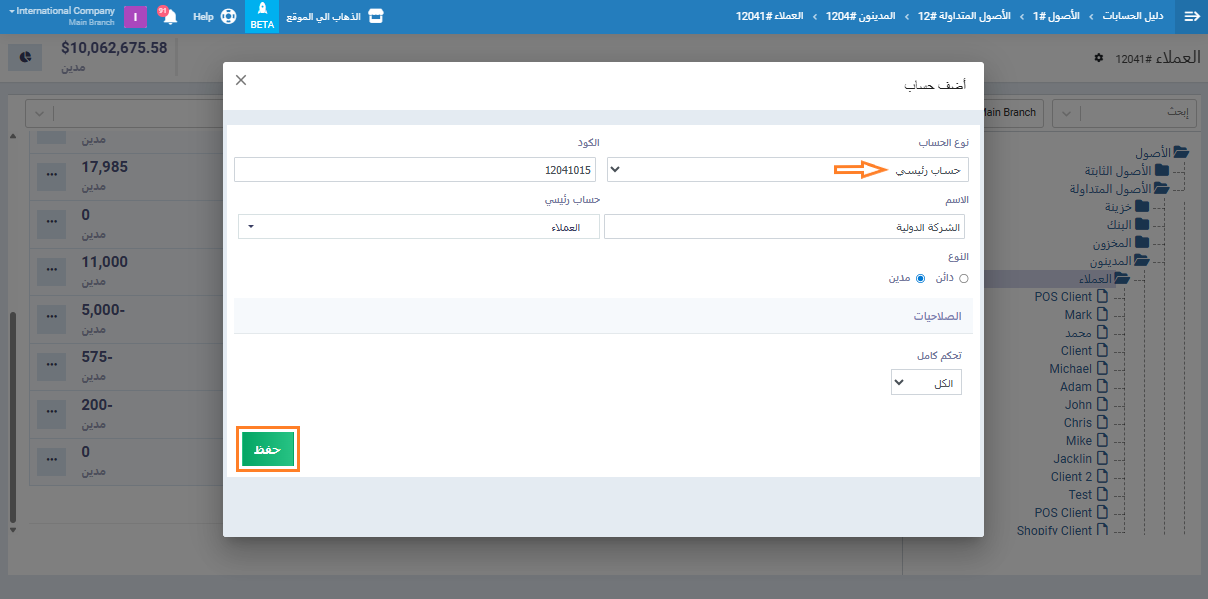Click the BETA rocket icon
Viewport: 1208px width, 599px height.
(x=262, y=16)
